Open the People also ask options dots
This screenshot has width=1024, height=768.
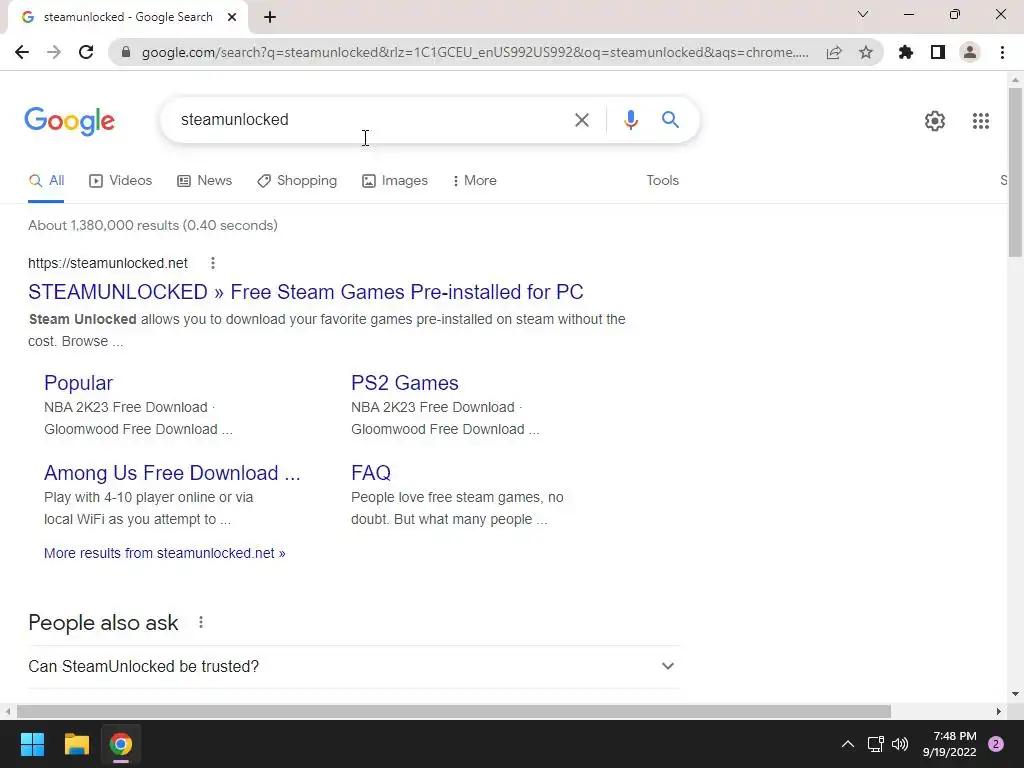point(201,622)
